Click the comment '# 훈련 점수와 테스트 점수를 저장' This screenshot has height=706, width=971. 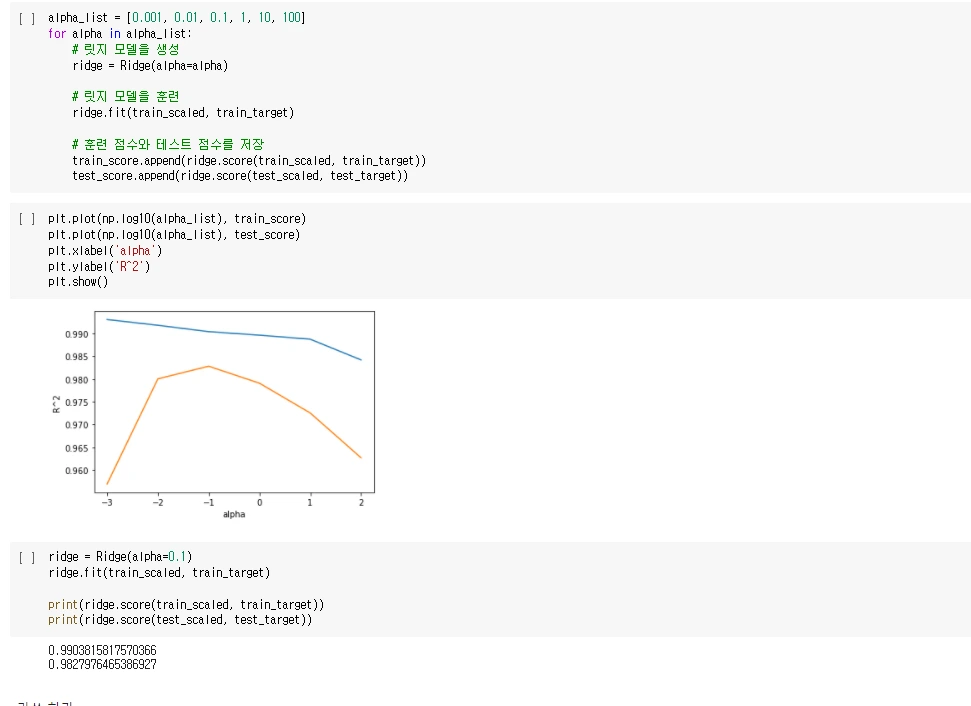click(x=168, y=144)
